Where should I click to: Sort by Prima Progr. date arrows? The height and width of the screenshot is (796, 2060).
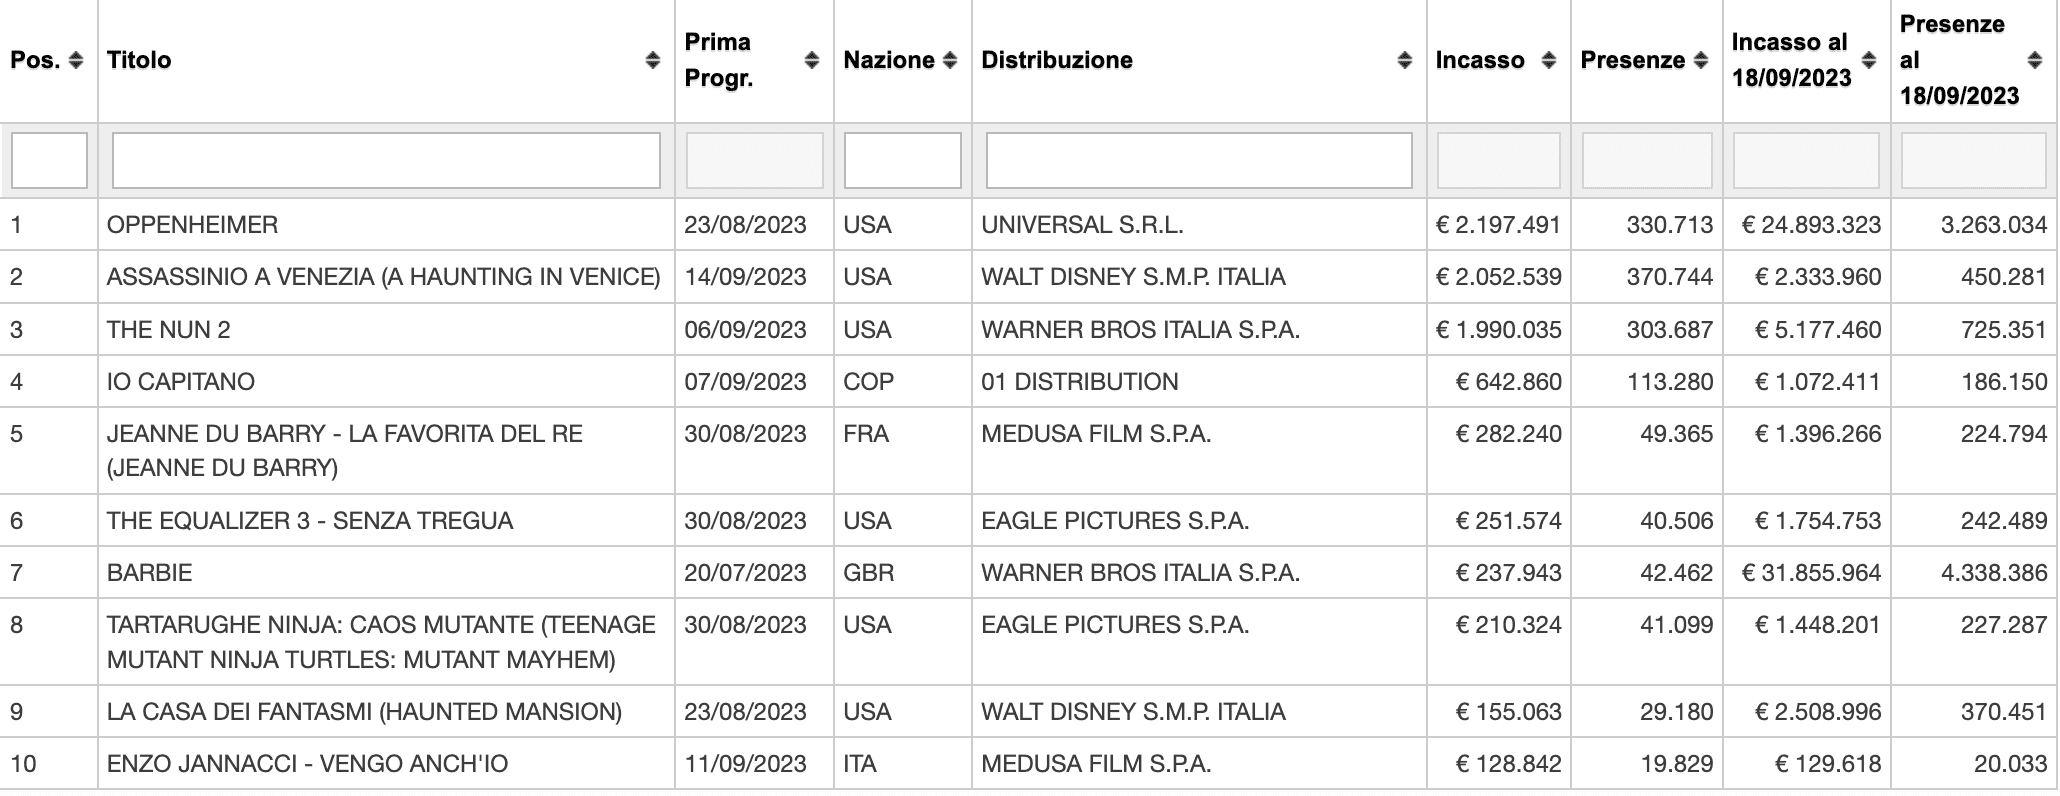tap(812, 60)
